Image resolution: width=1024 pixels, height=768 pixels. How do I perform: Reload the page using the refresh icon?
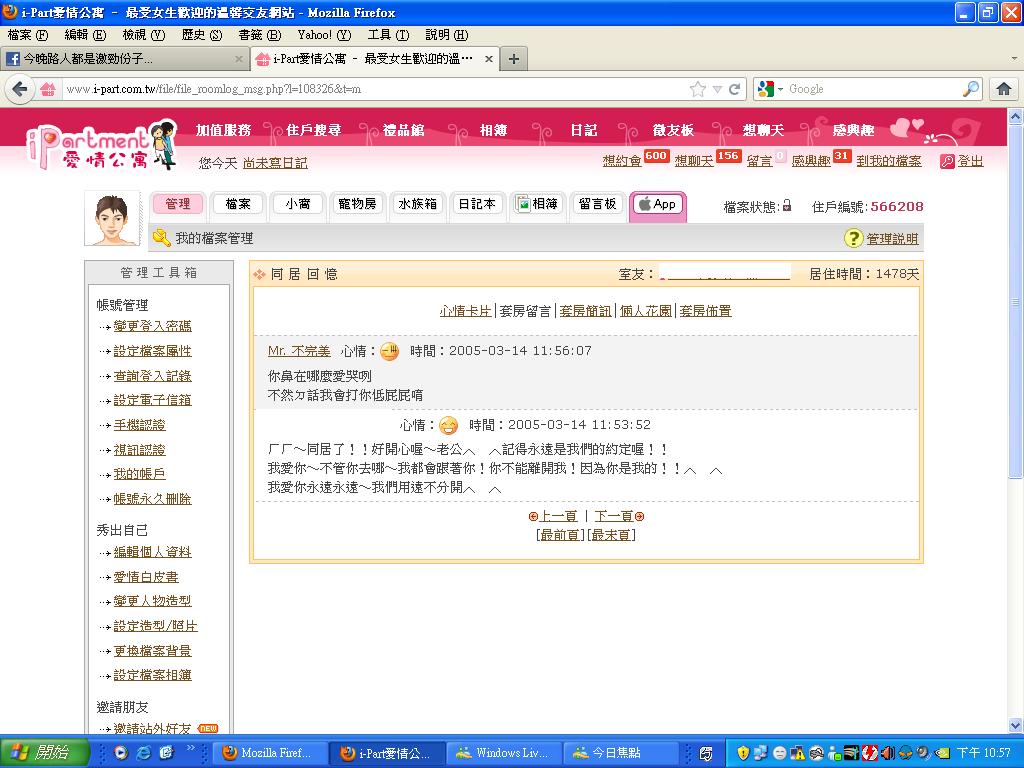(735, 89)
